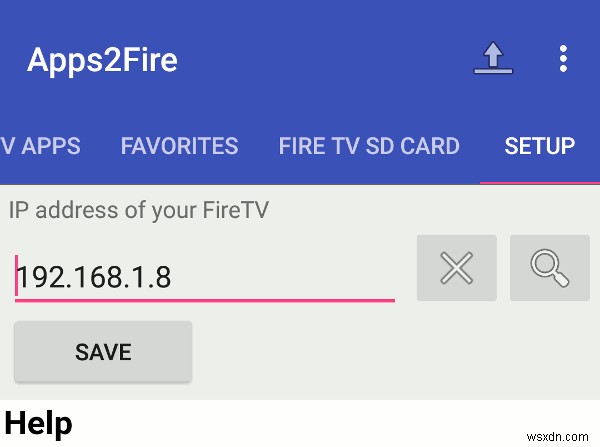Click the empty field area right of 192.168.1.8
Viewport: 600px width, 447px height.
click(x=290, y=276)
